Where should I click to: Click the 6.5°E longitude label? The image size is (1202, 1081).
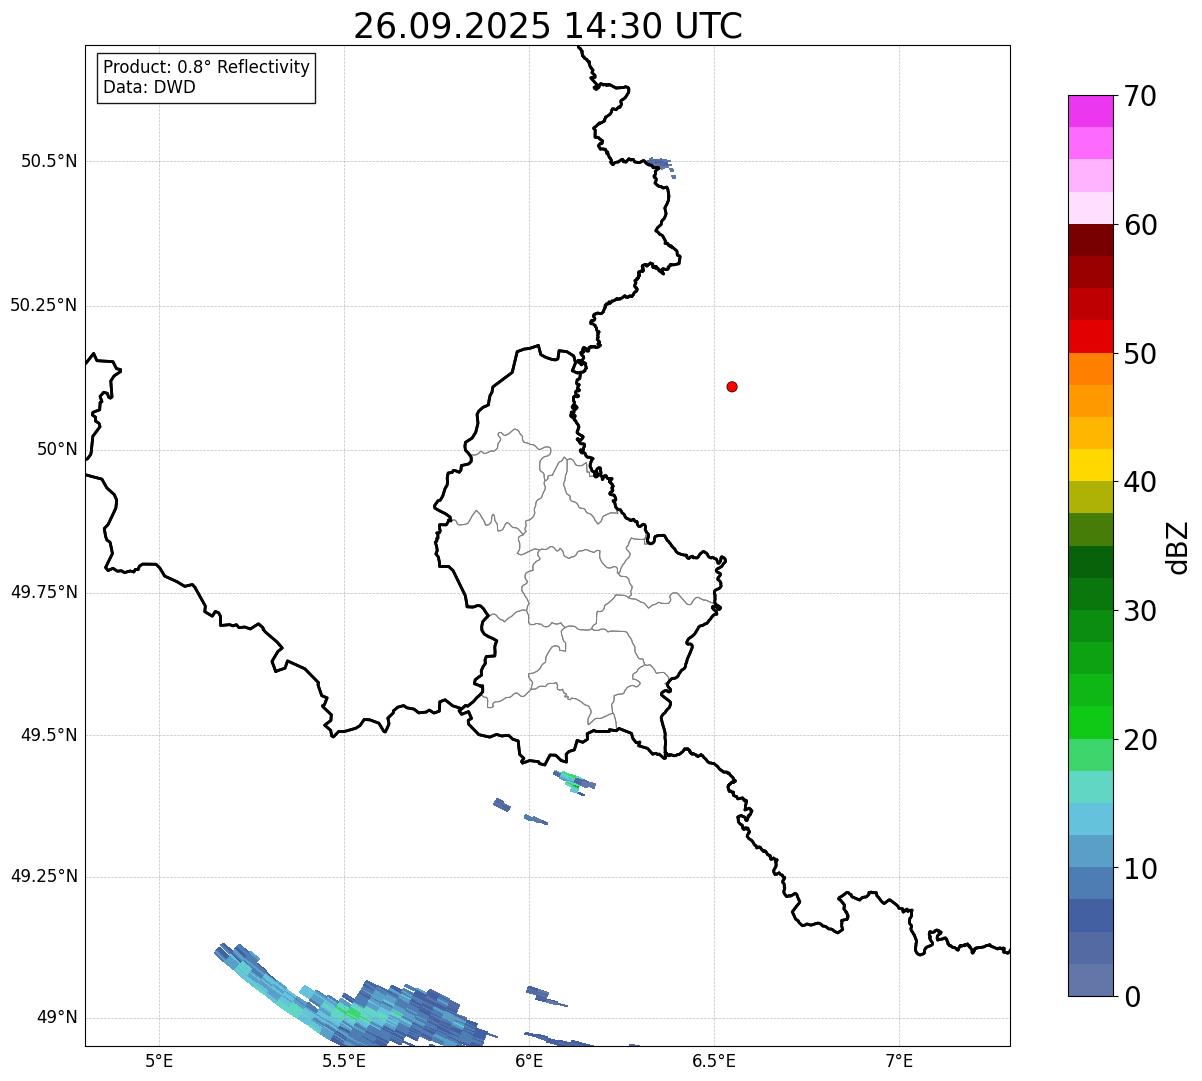tap(714, 1061)
